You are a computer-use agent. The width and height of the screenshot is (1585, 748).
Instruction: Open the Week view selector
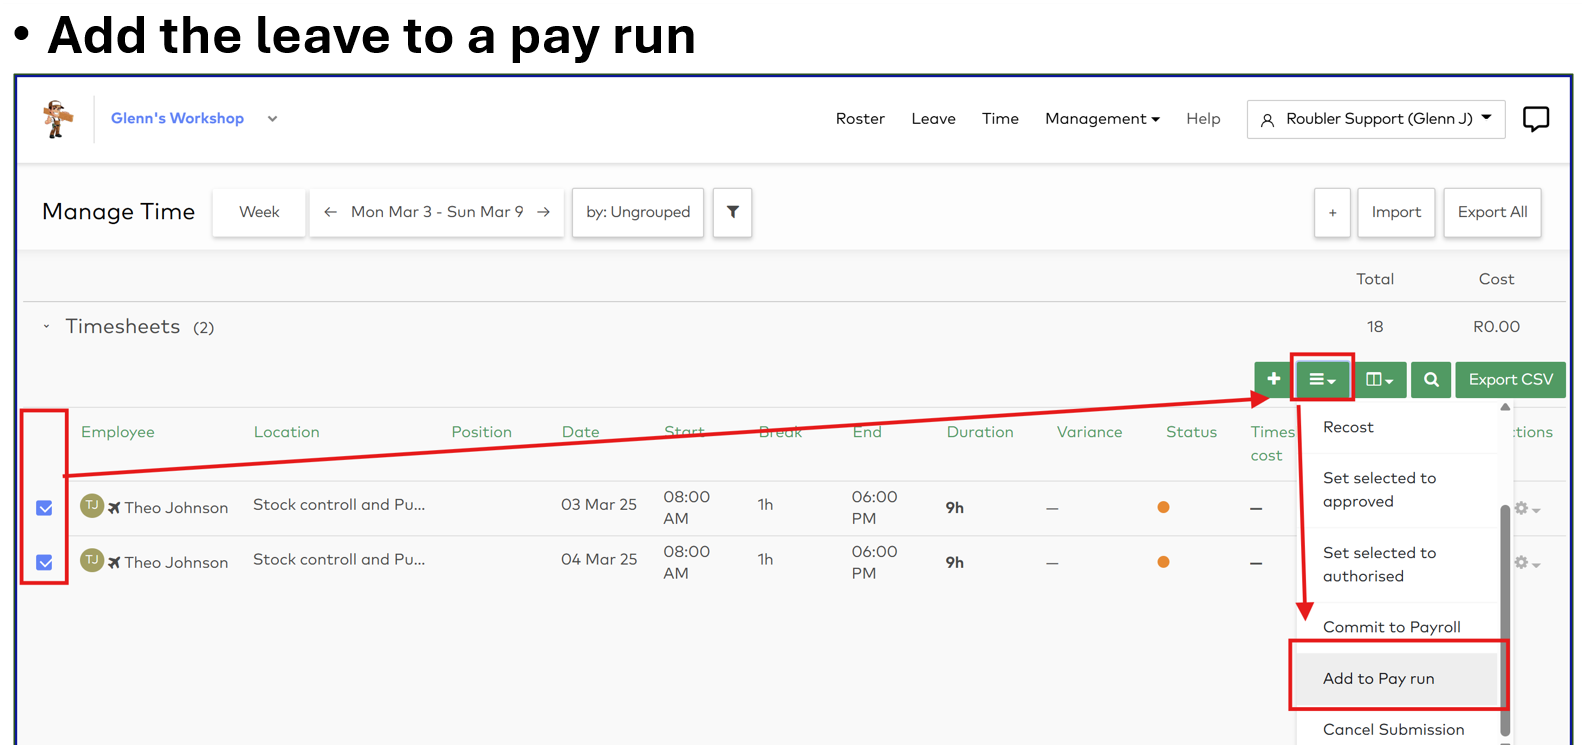coord(259,212)
